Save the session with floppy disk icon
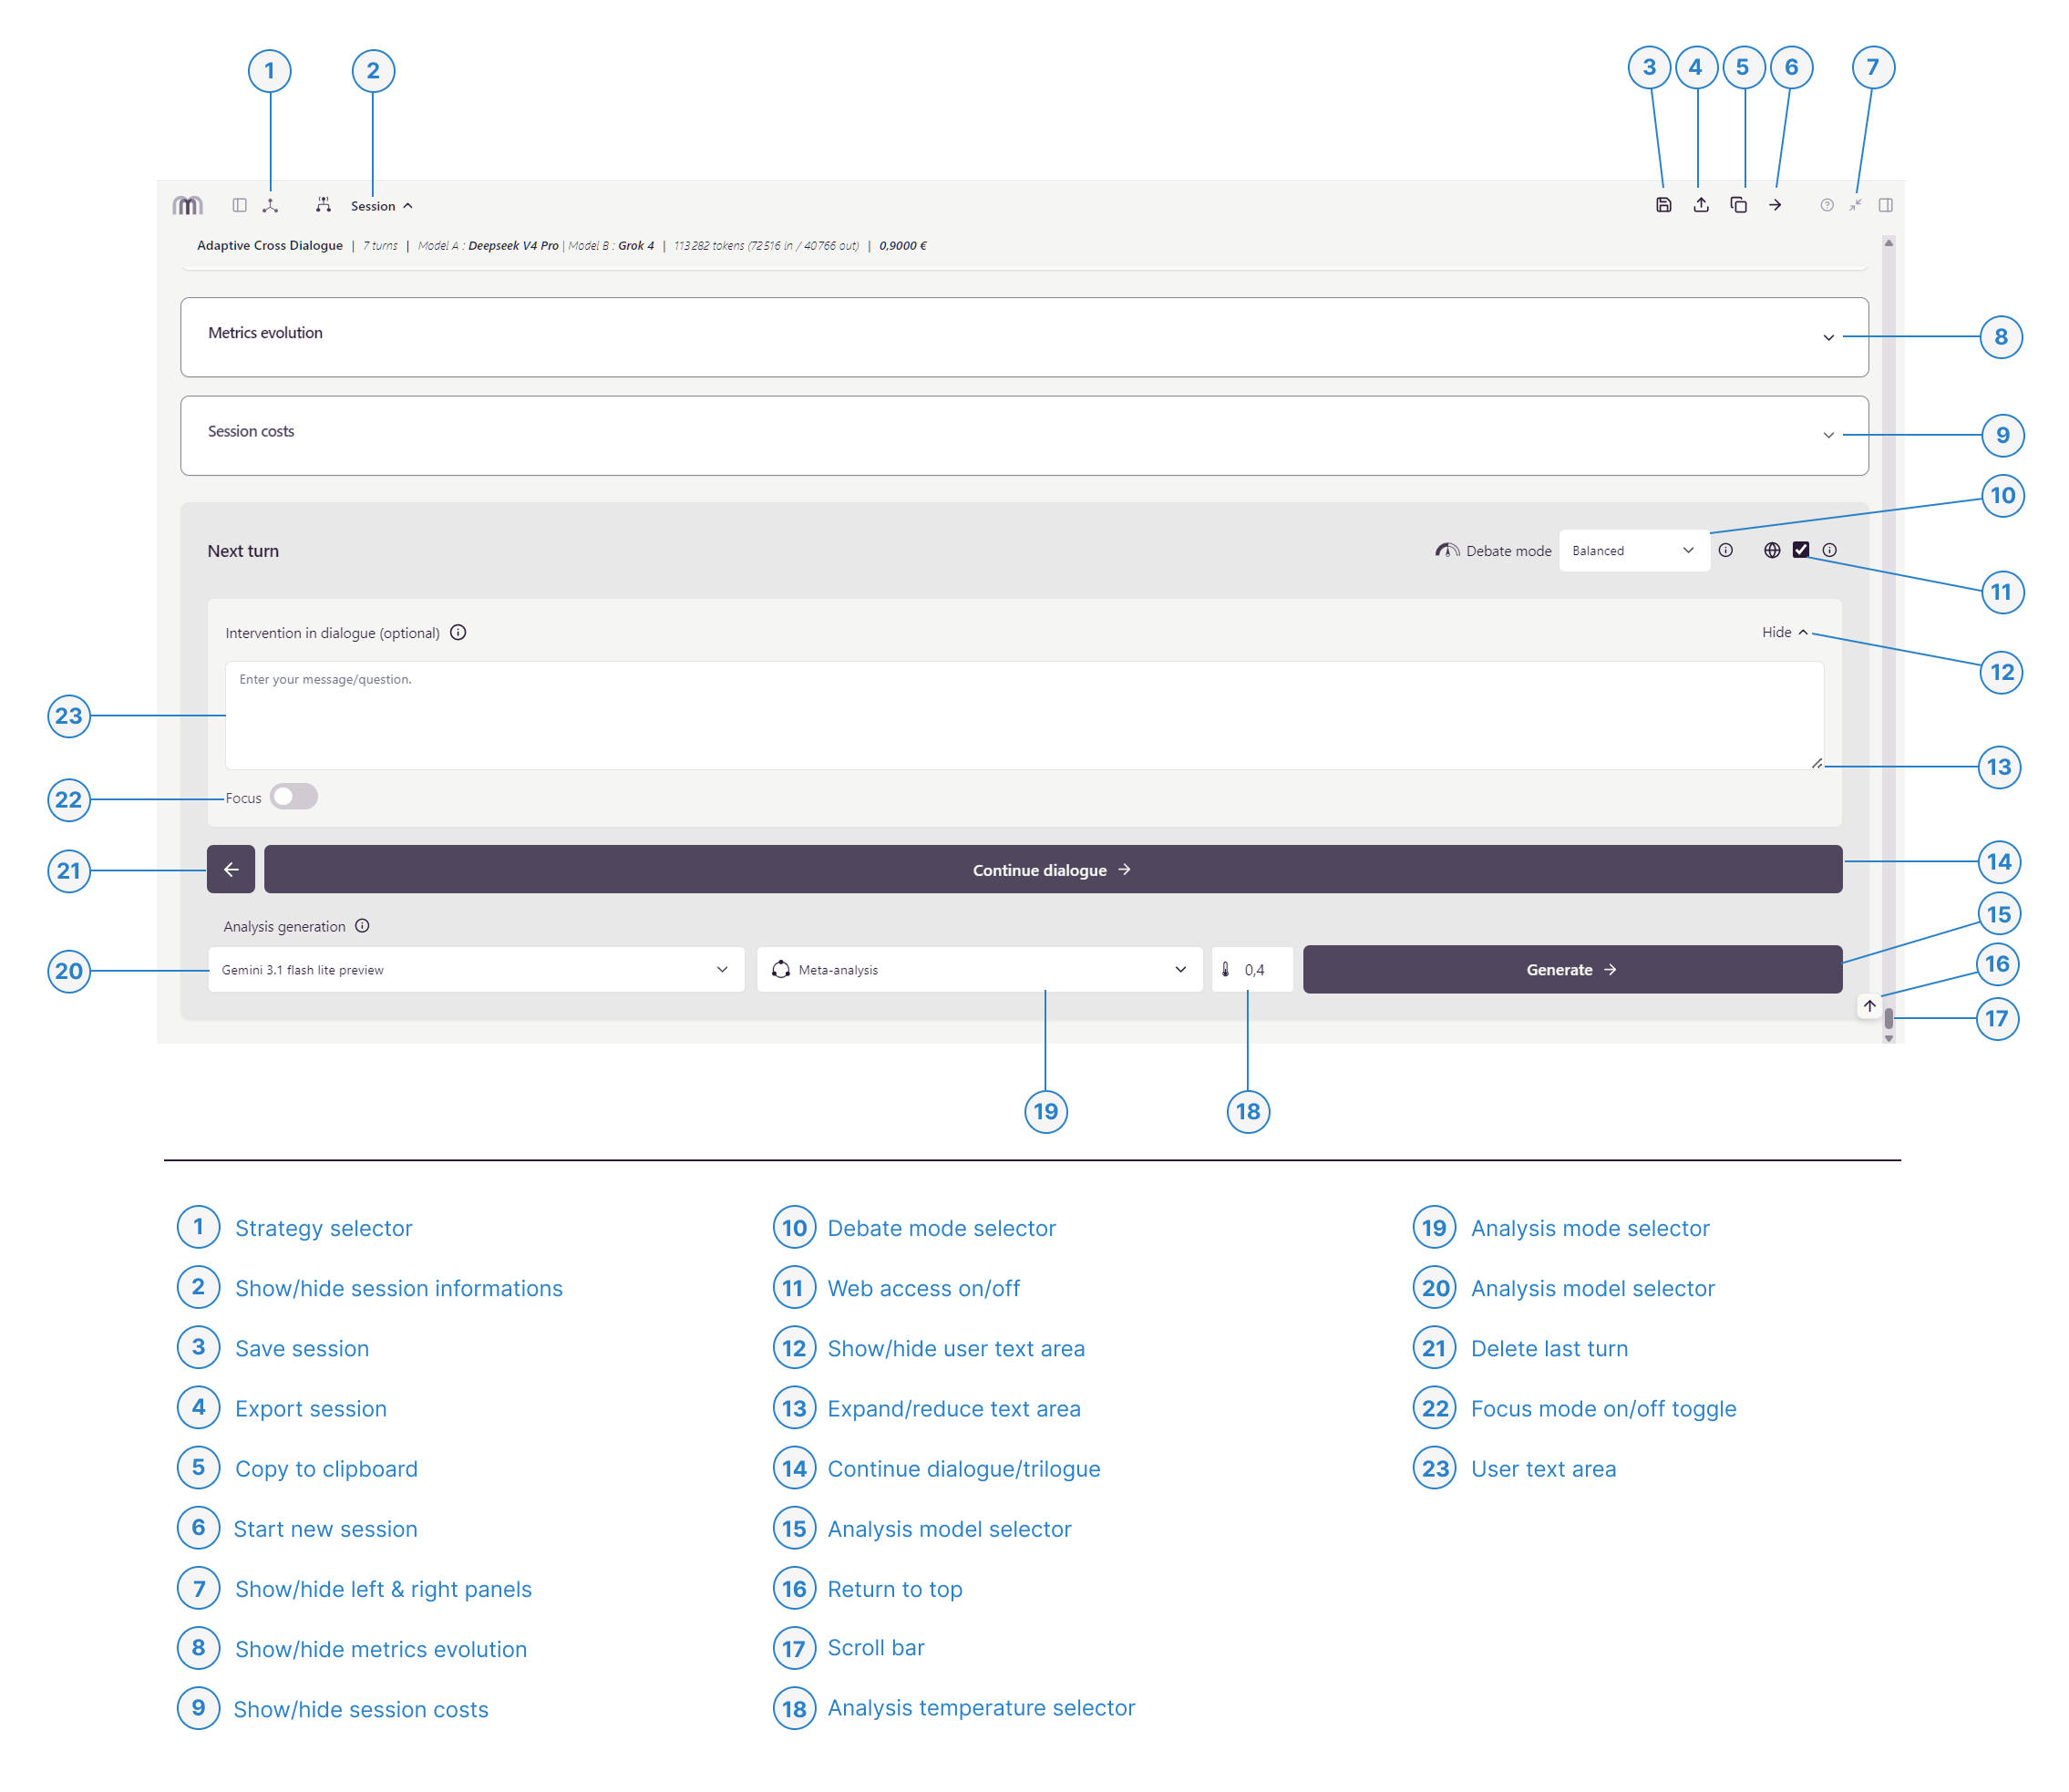Viewport: 2069px width, 1792px height. pos(1663,205)
